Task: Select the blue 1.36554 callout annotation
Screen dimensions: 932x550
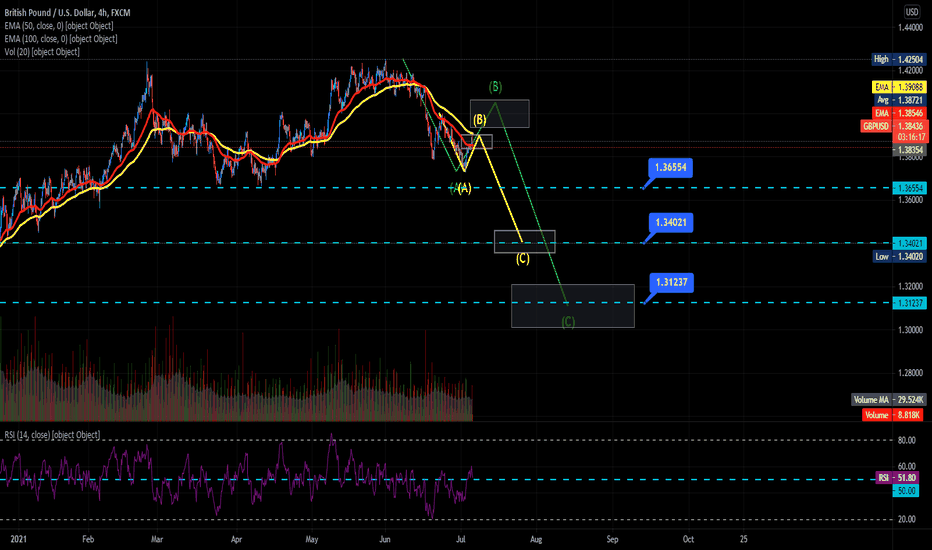Action: pyautogui.click(x=670, y=168)
